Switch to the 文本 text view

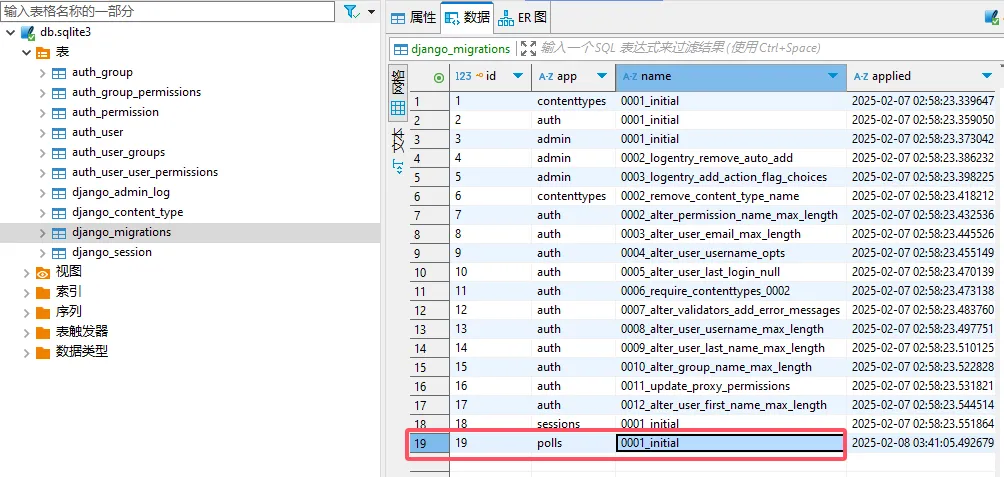point(398,152)
